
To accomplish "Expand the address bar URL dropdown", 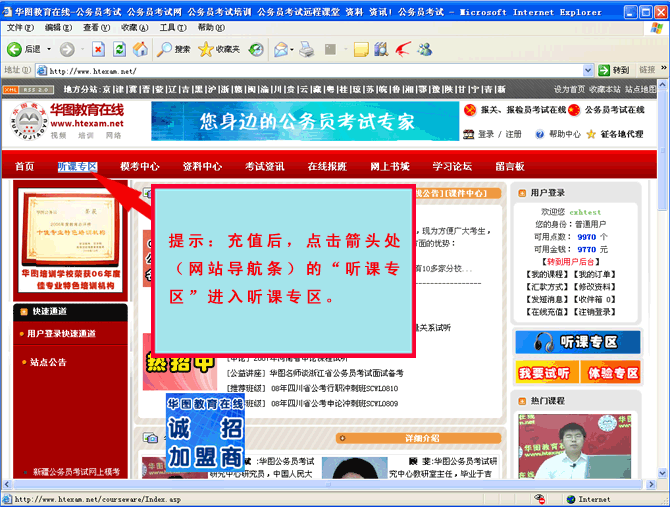I will tap(588, 70).
